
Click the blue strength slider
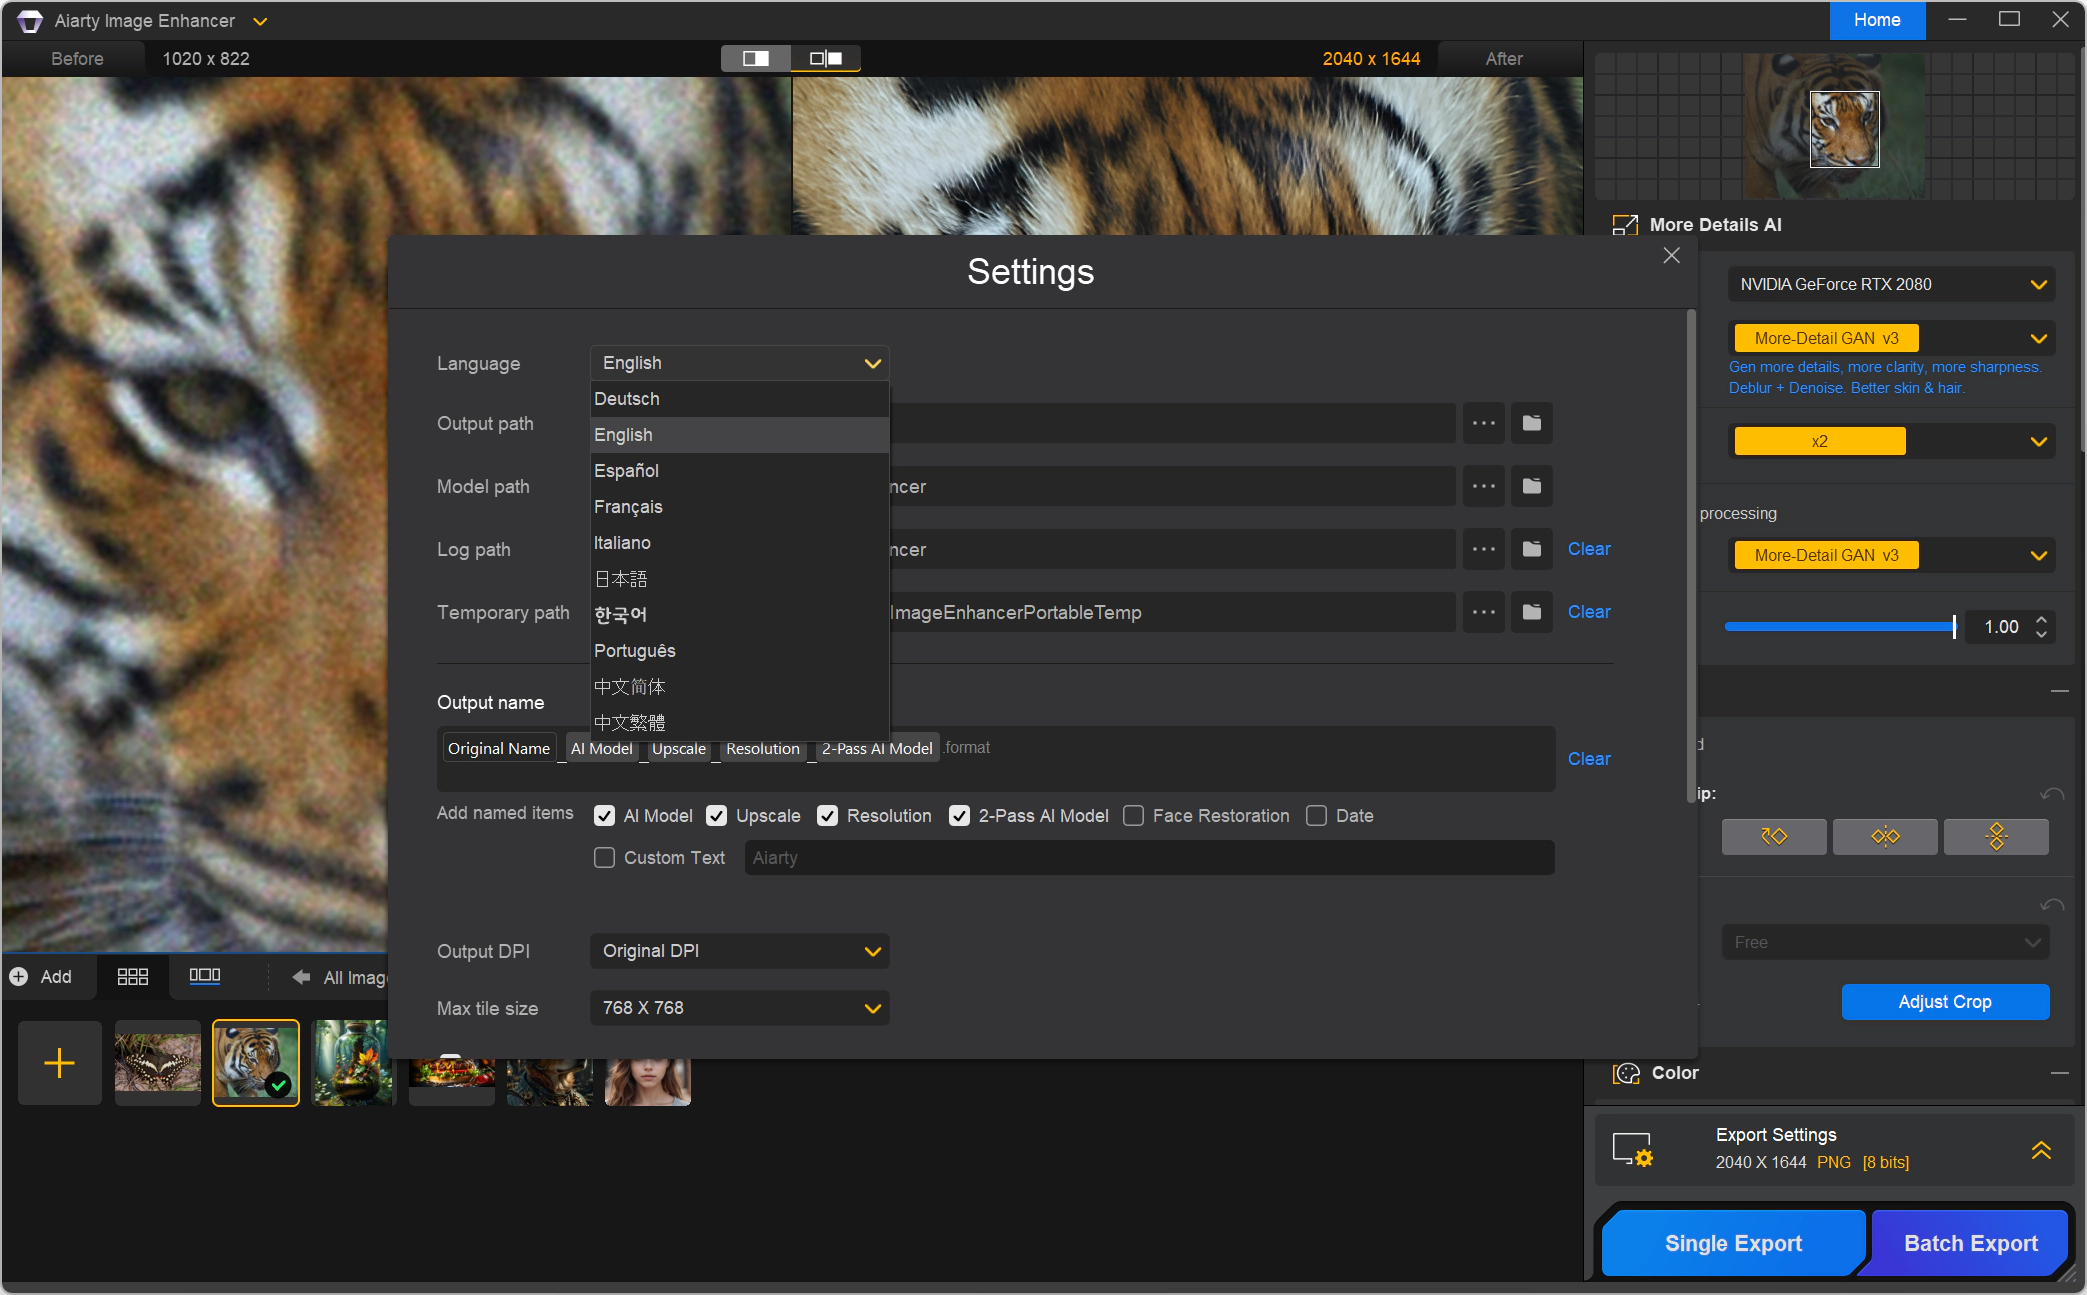(x=1838, y=627)
